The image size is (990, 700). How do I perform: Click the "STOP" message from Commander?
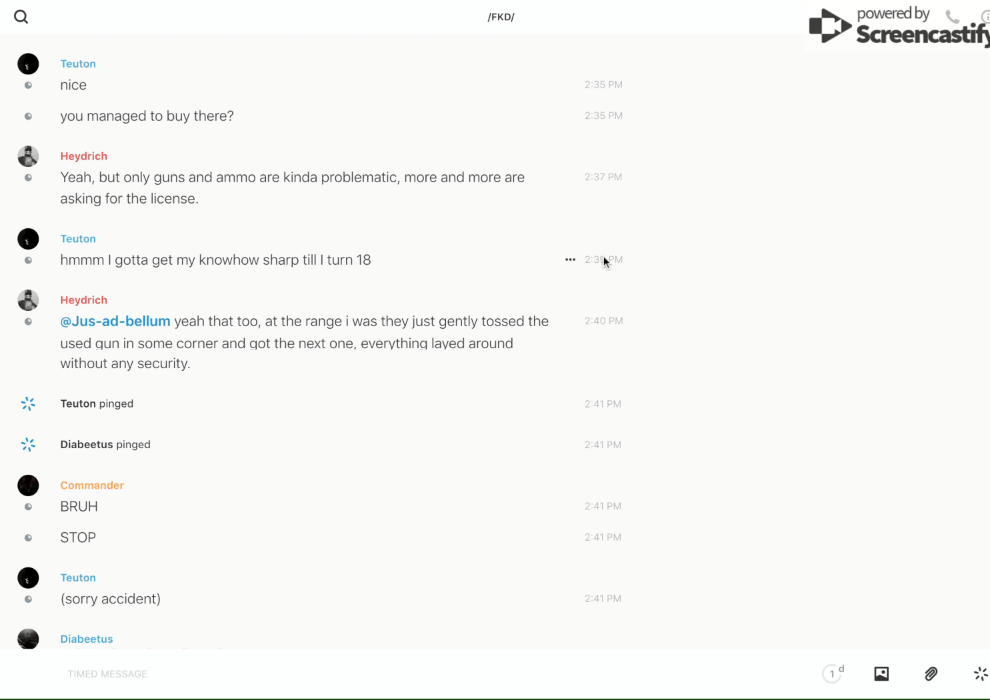coord(78,538)
